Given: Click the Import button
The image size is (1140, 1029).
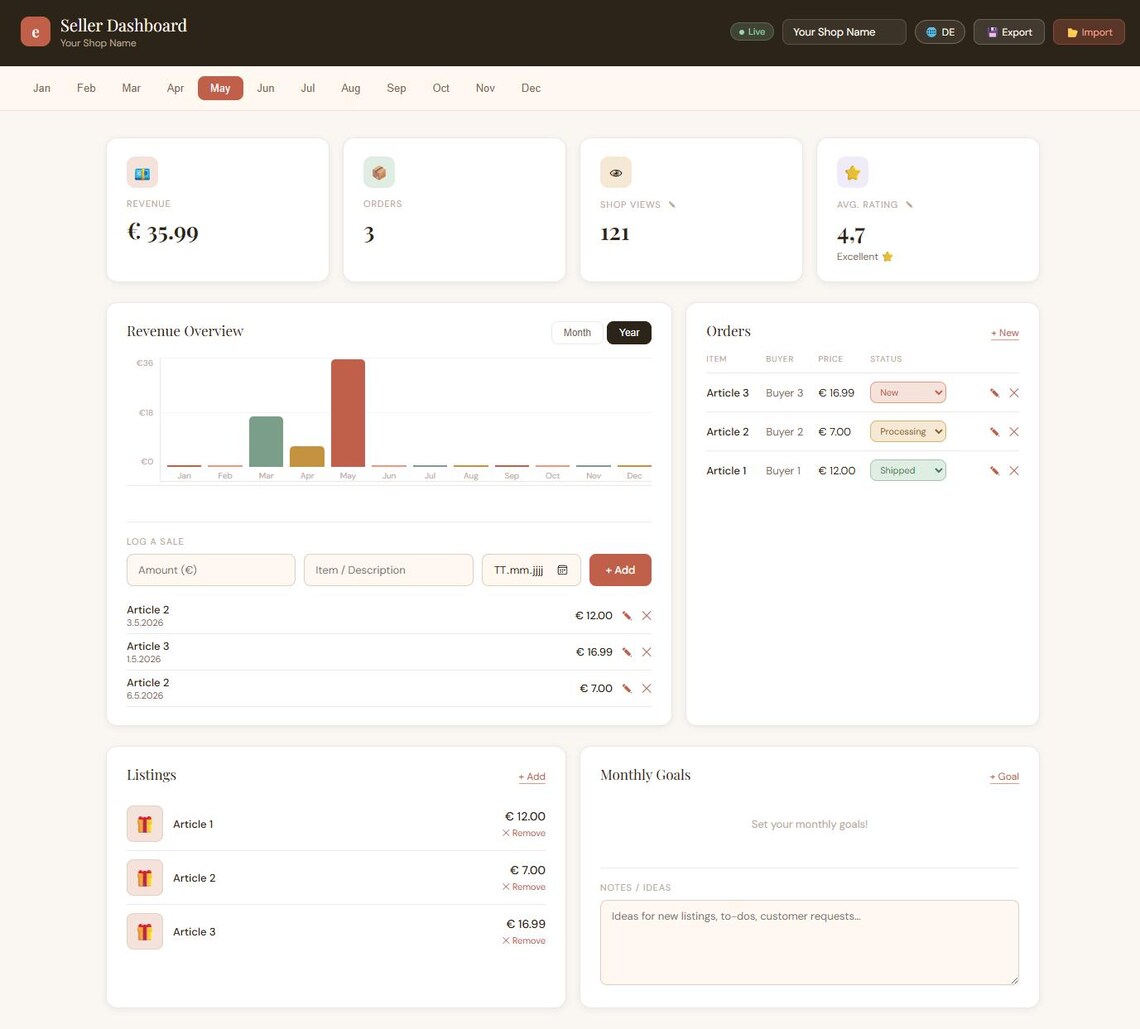Looking at the screenshot, I should (x=1089, y=32).
